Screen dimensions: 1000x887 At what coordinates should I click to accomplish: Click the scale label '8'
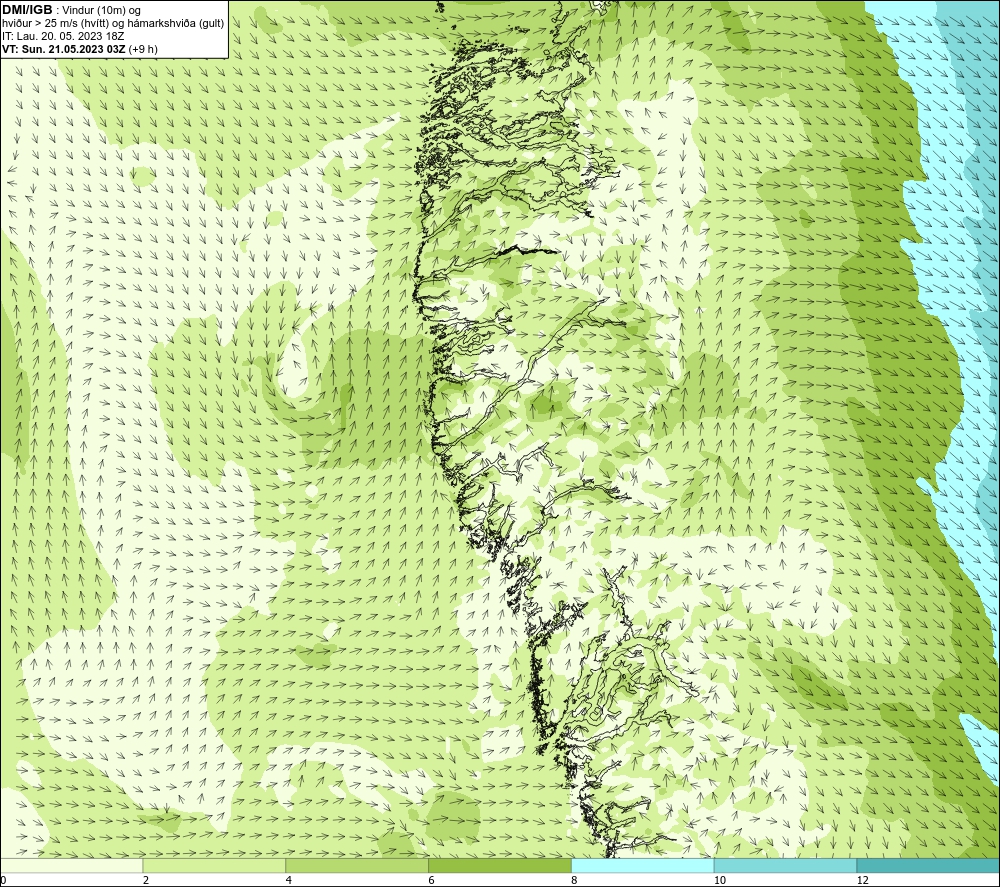pyautogui.click(x=575, y=880)
